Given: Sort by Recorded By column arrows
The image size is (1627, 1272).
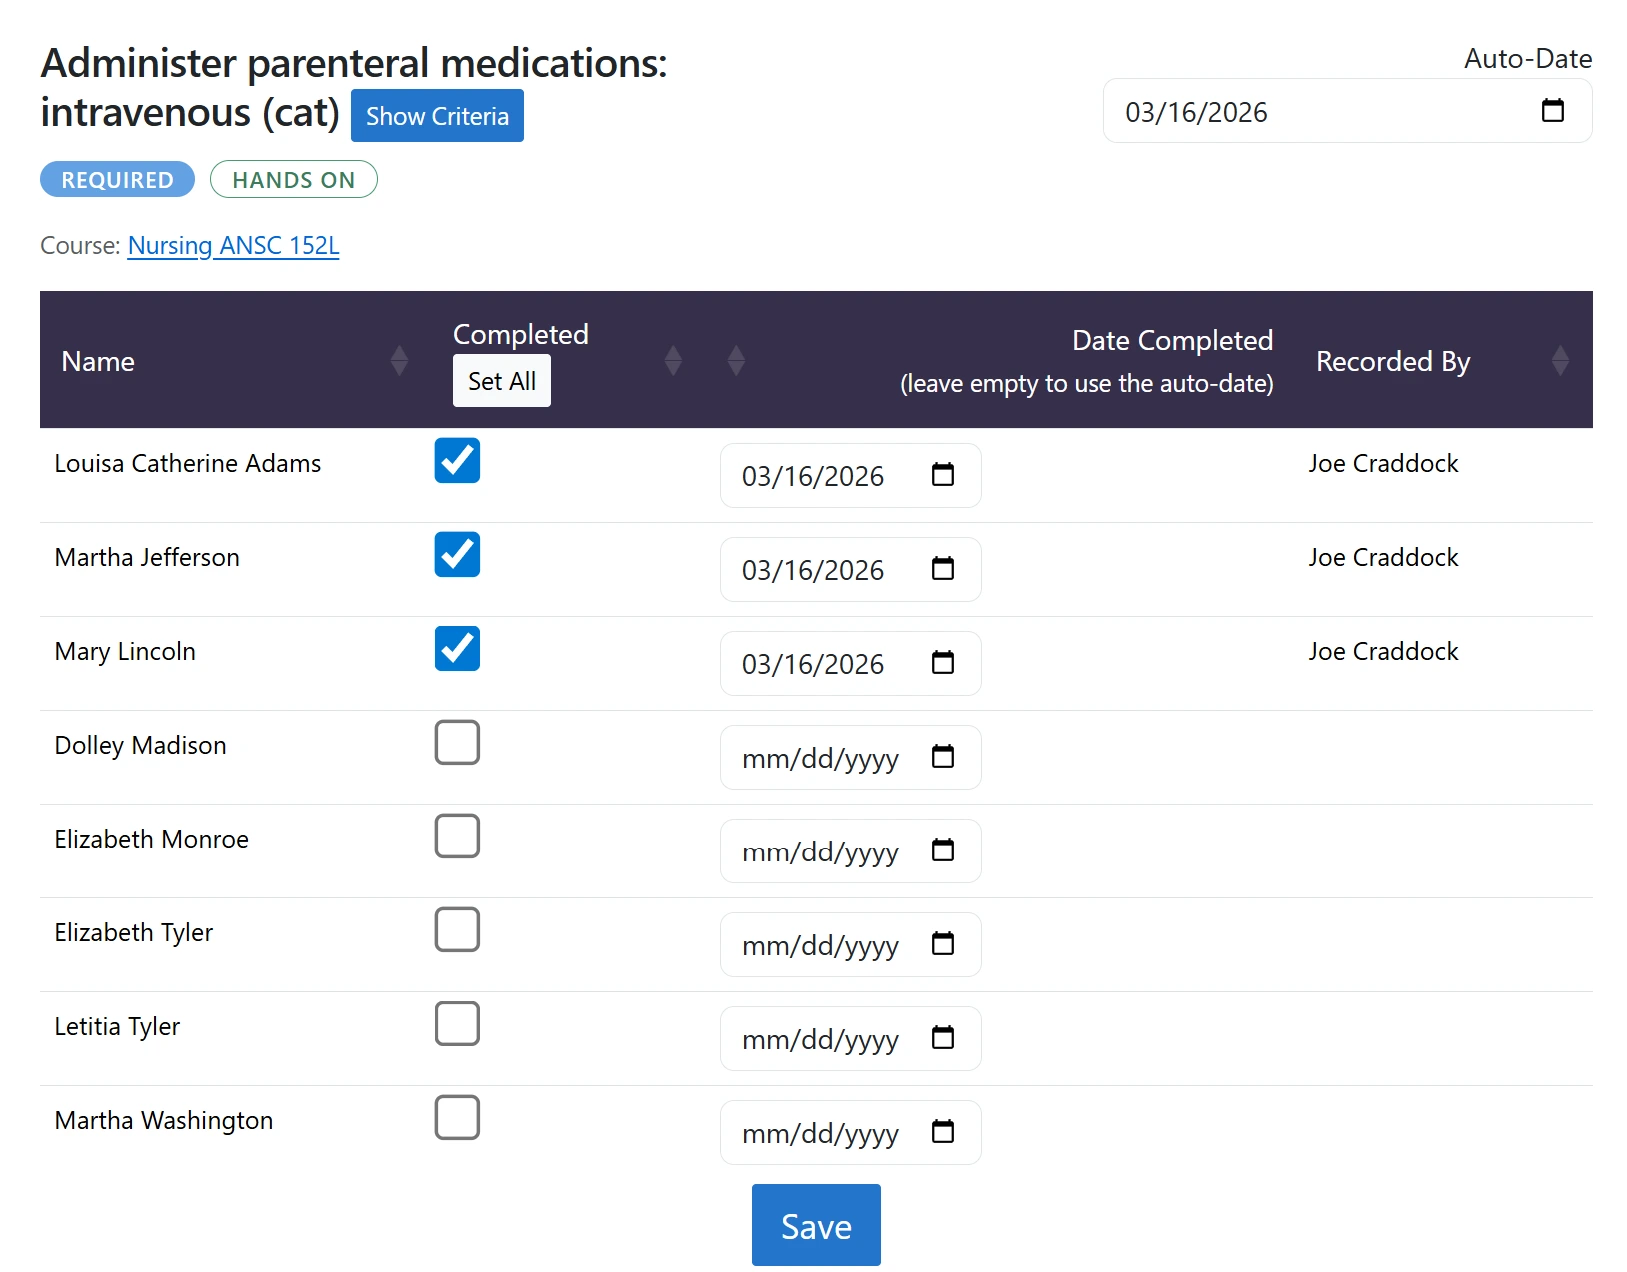Looking at the screenshot, I should click(x=1560, y=360).
